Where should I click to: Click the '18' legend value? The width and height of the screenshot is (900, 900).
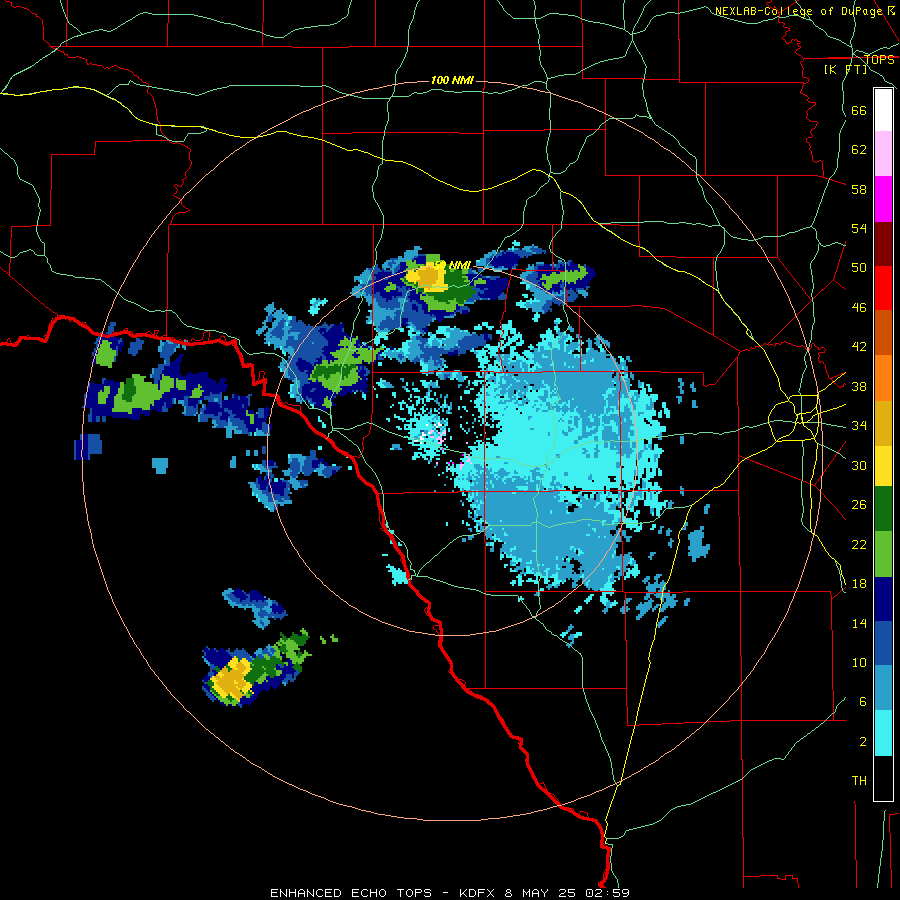(859, 584)
